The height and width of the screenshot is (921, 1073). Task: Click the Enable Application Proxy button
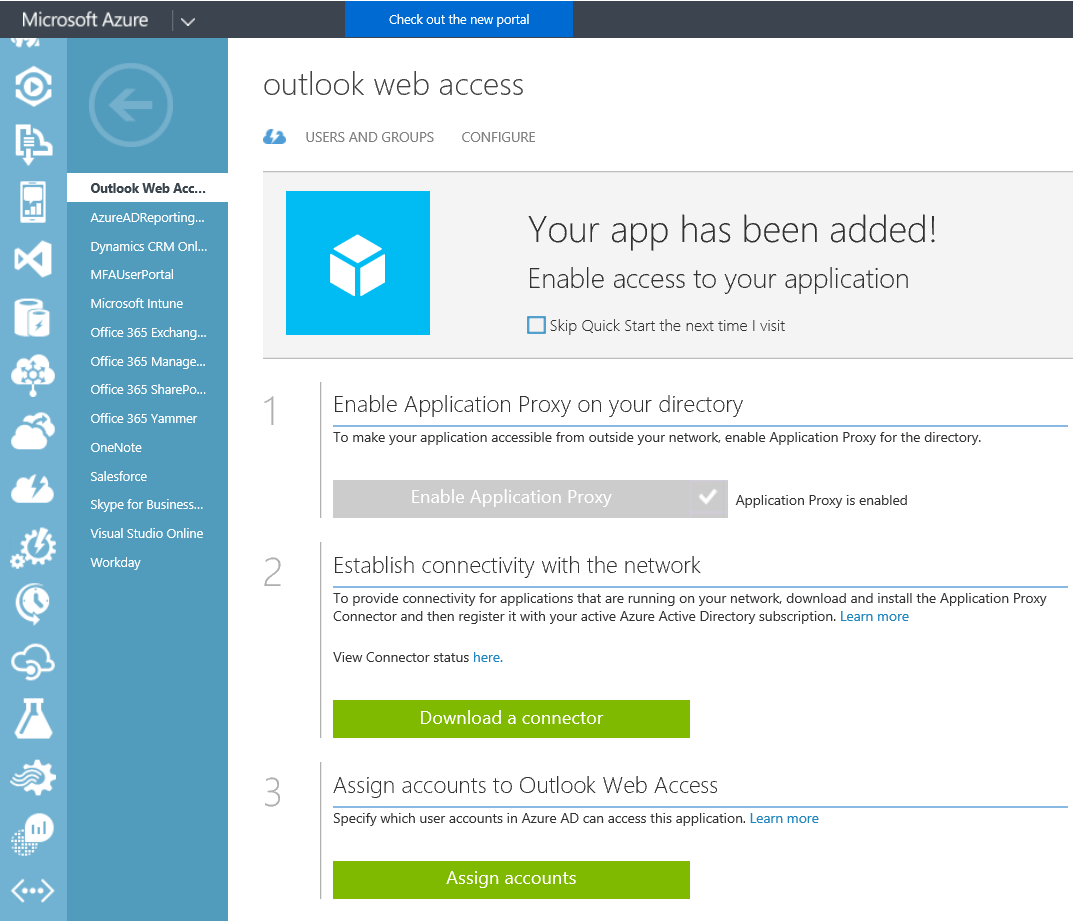click(530, 499)
